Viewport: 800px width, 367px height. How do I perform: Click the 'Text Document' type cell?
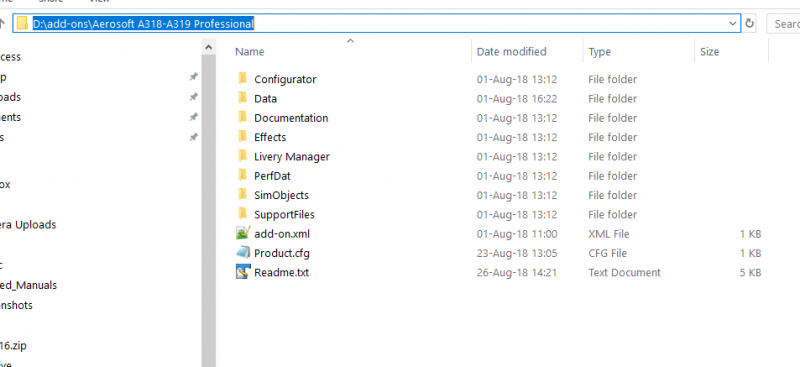pyautogui.click(x=624, y=273)
